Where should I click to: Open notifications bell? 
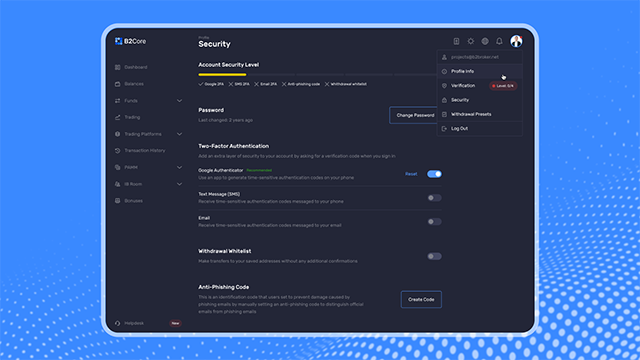pyautogui.click(x=499, y=41)
